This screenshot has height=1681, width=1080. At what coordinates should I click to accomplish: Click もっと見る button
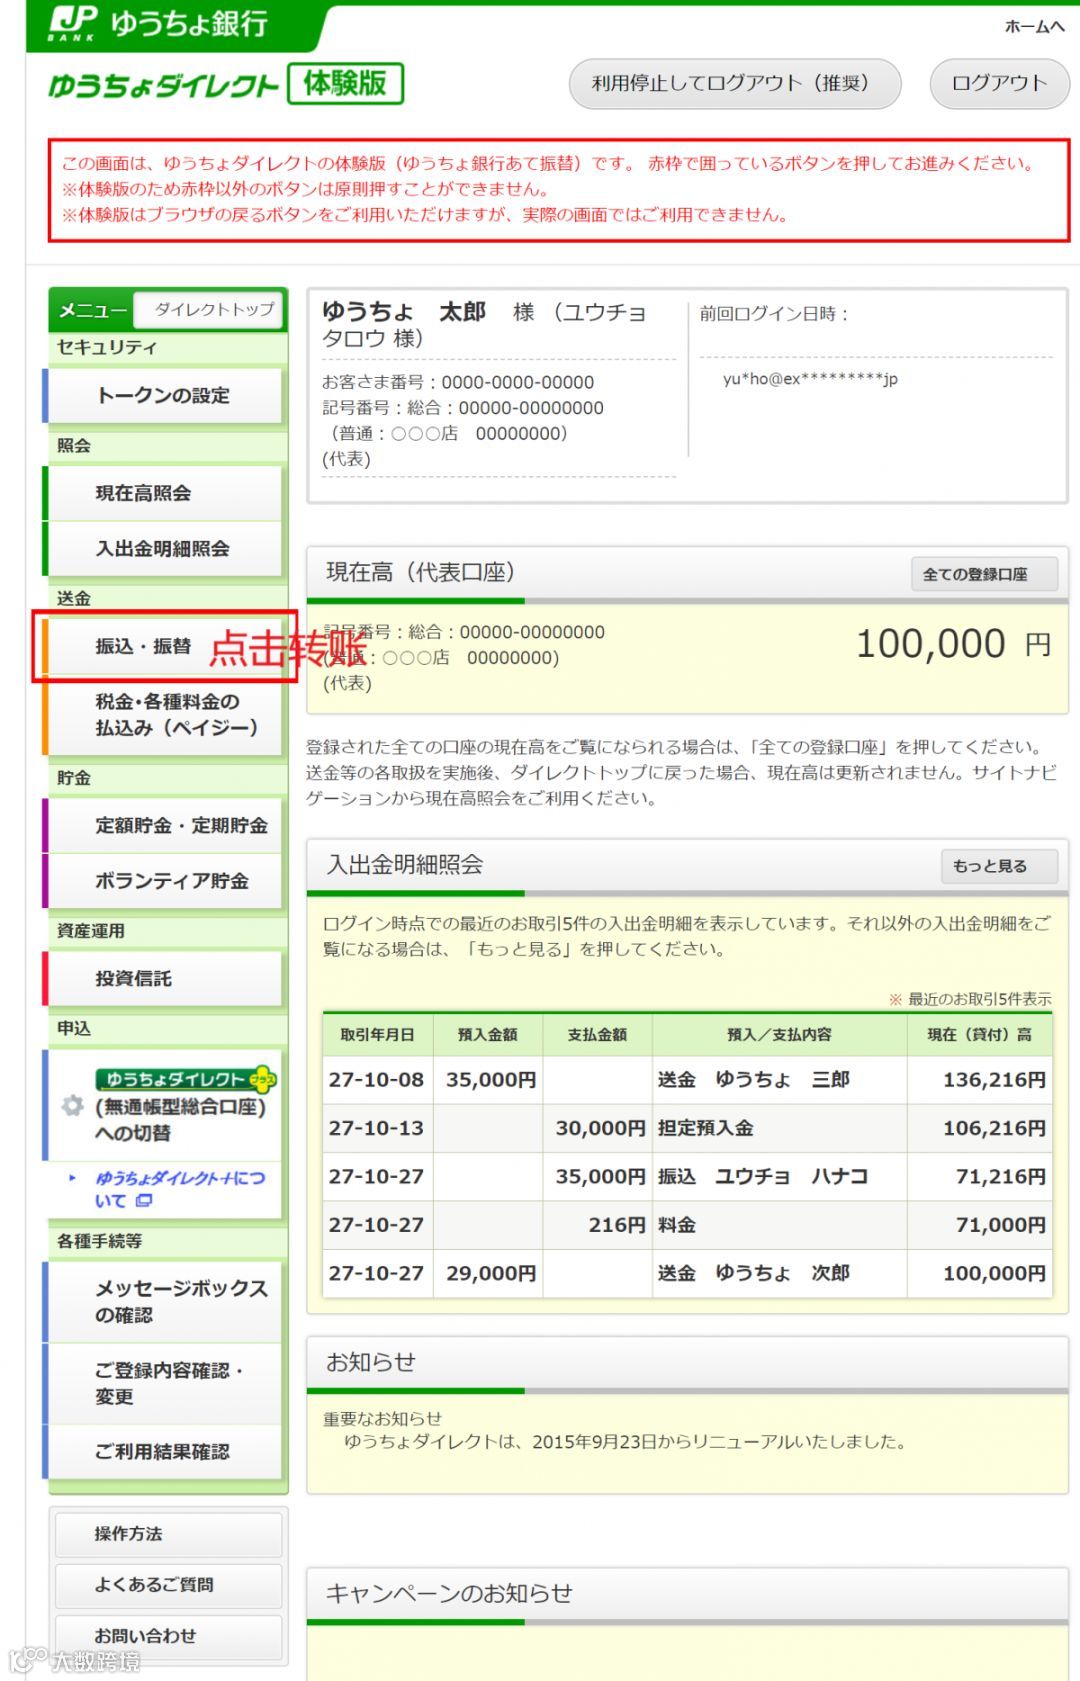(999, 866)
